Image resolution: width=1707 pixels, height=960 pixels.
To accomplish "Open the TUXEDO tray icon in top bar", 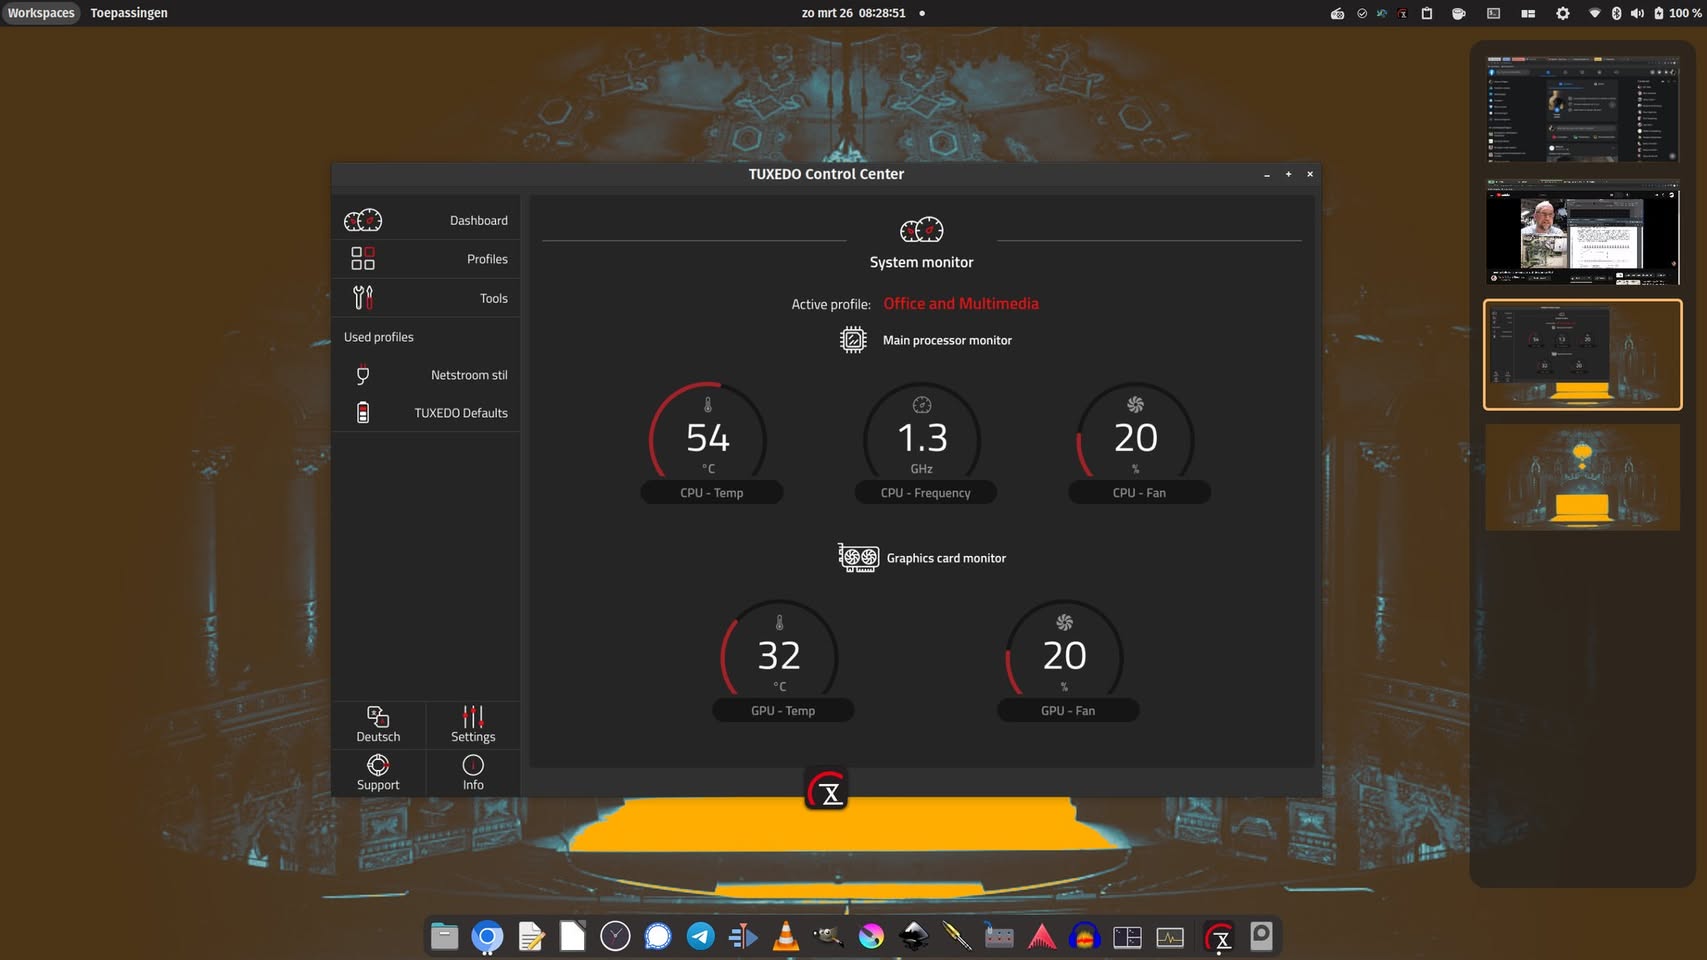I will coord(1403,14).
